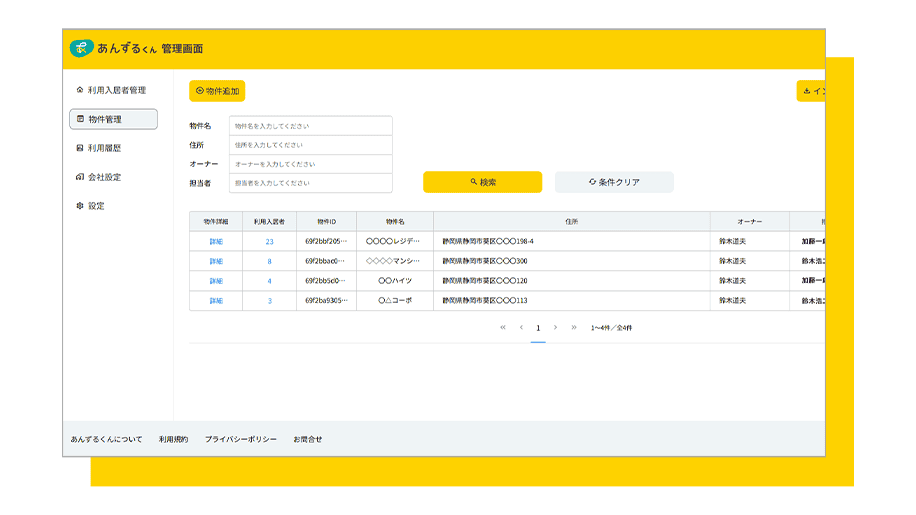916x515 pixels.
Task: Focus the 担当者 input field
Action: pyautogui.click(x=311, y=183)
